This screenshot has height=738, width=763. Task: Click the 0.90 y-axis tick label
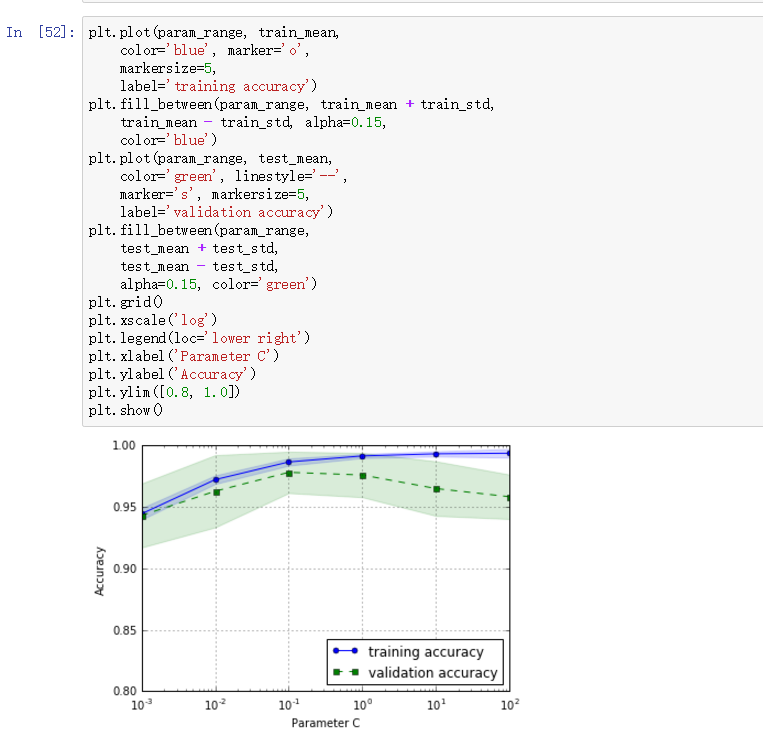124,569
